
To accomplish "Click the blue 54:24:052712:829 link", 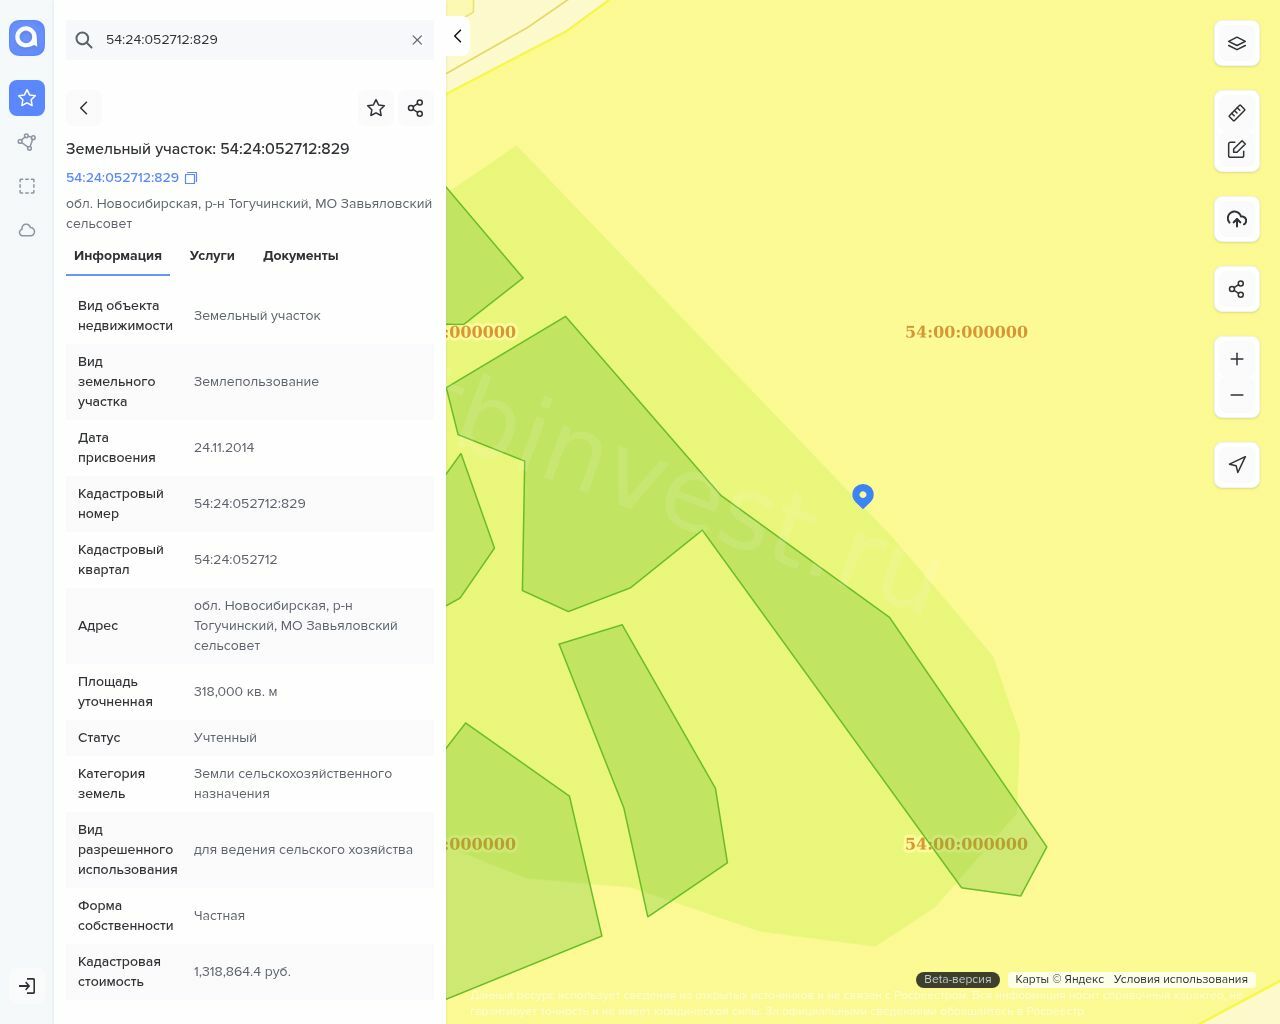I will [122, 178].
